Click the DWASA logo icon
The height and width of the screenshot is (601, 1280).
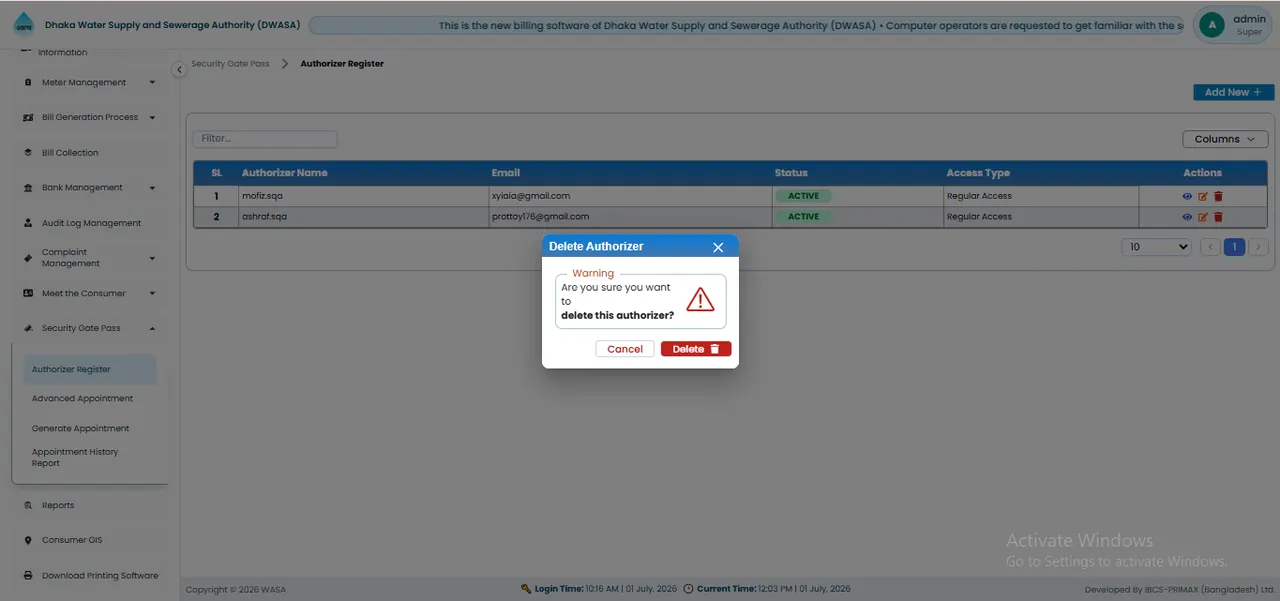pos(23,25)
